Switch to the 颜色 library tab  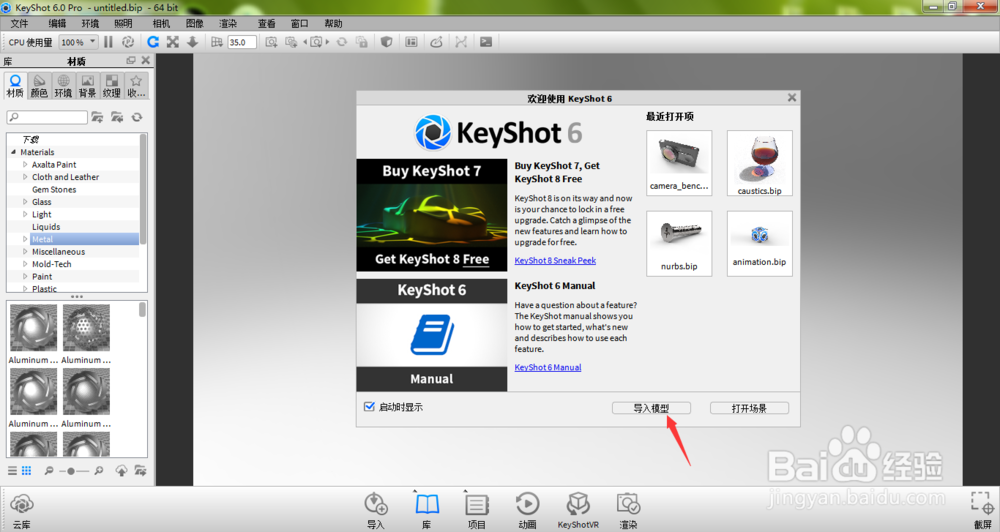39,86
